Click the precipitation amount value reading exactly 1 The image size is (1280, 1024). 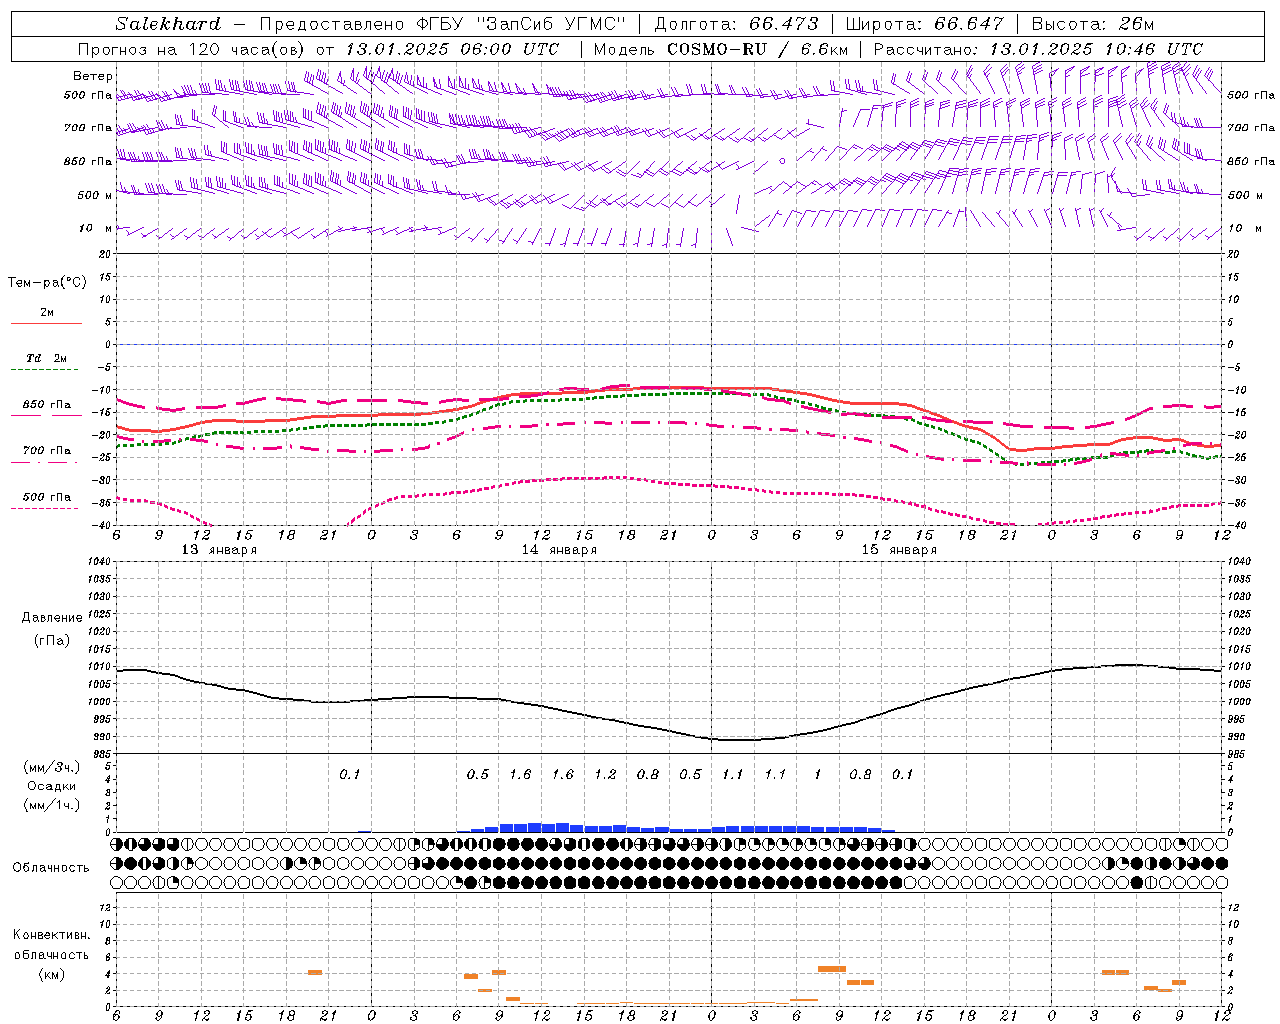tap(818, 775)
